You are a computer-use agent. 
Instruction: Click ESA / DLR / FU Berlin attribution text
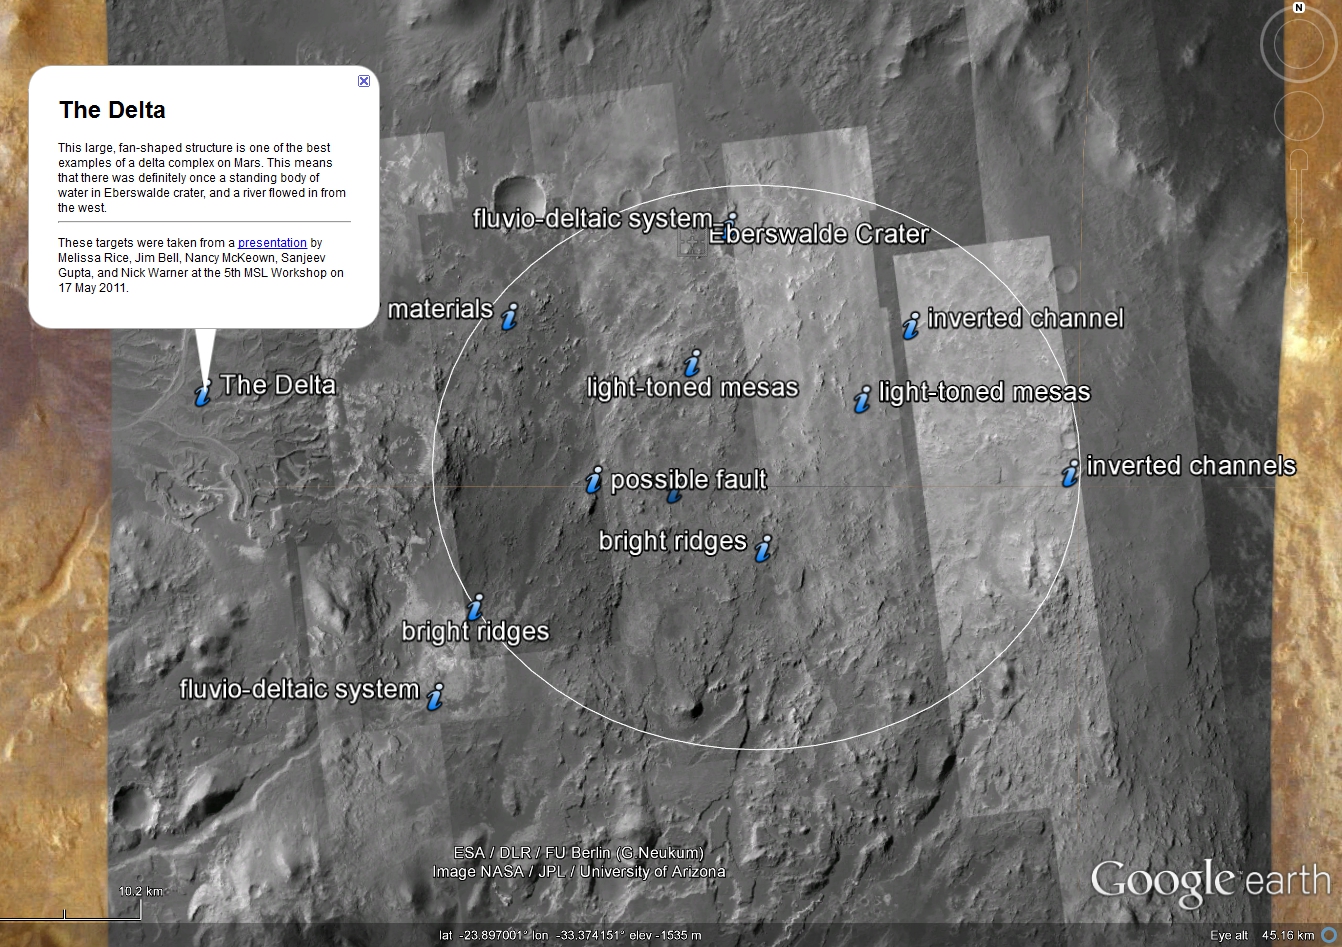tap(579, 853)
